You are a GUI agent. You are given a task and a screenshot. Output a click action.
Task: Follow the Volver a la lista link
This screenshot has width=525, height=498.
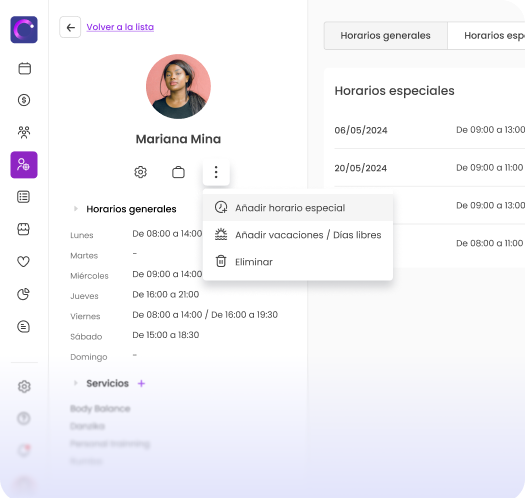(120, 27)
